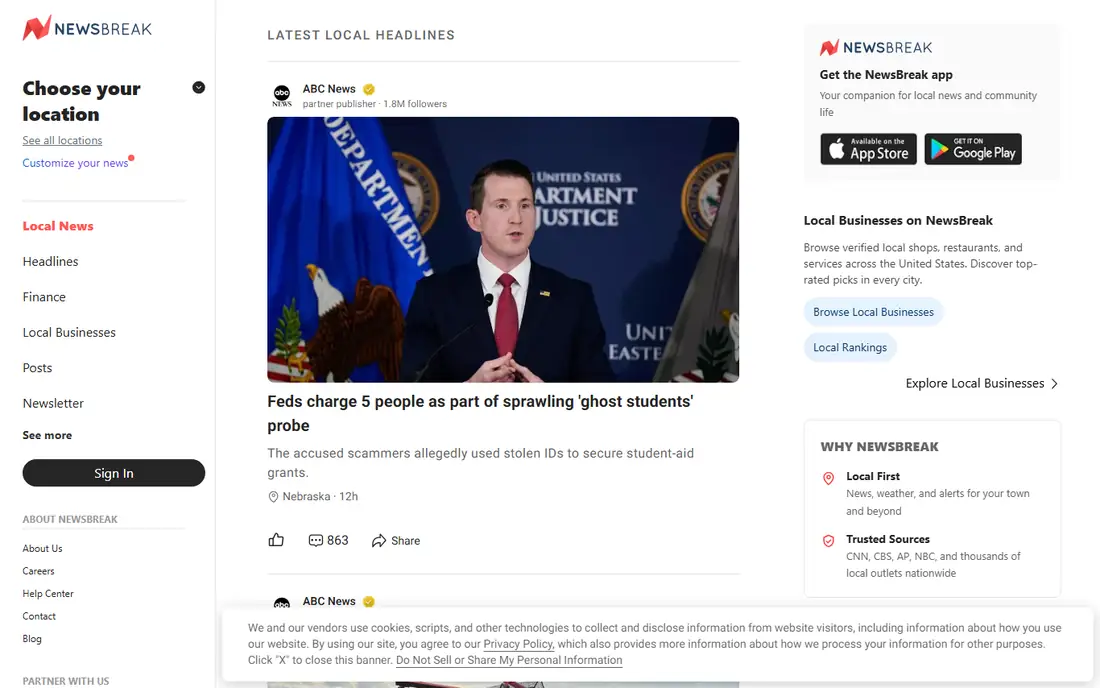Click the Trusted Sources shield icon
Viewport: 1100px width, 688px height.
click(829, 541)
